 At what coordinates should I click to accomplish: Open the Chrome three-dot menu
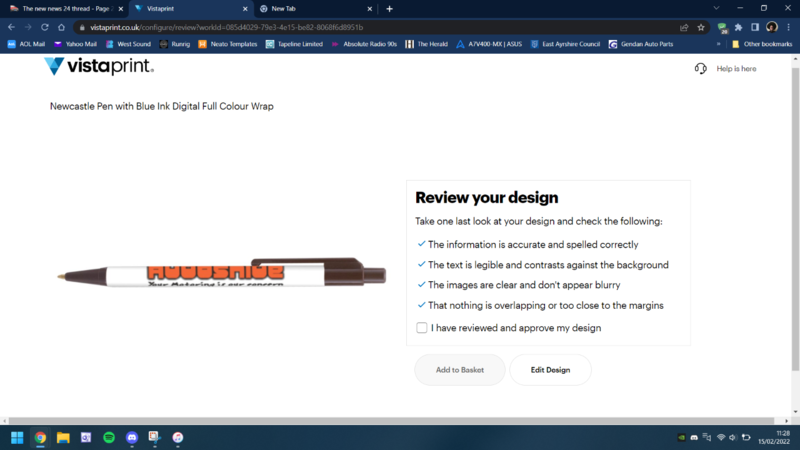tap(788, 27)
